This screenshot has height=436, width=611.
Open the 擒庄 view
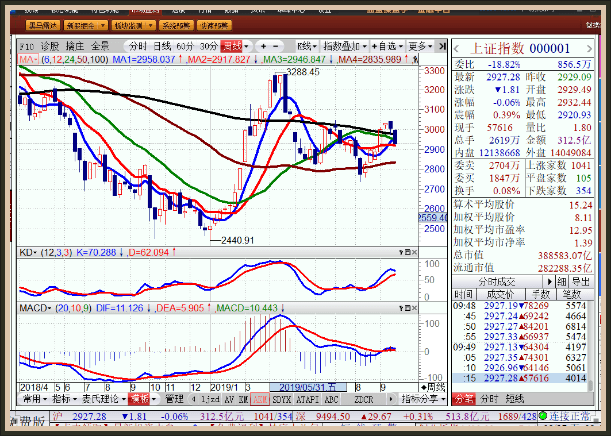75,47
